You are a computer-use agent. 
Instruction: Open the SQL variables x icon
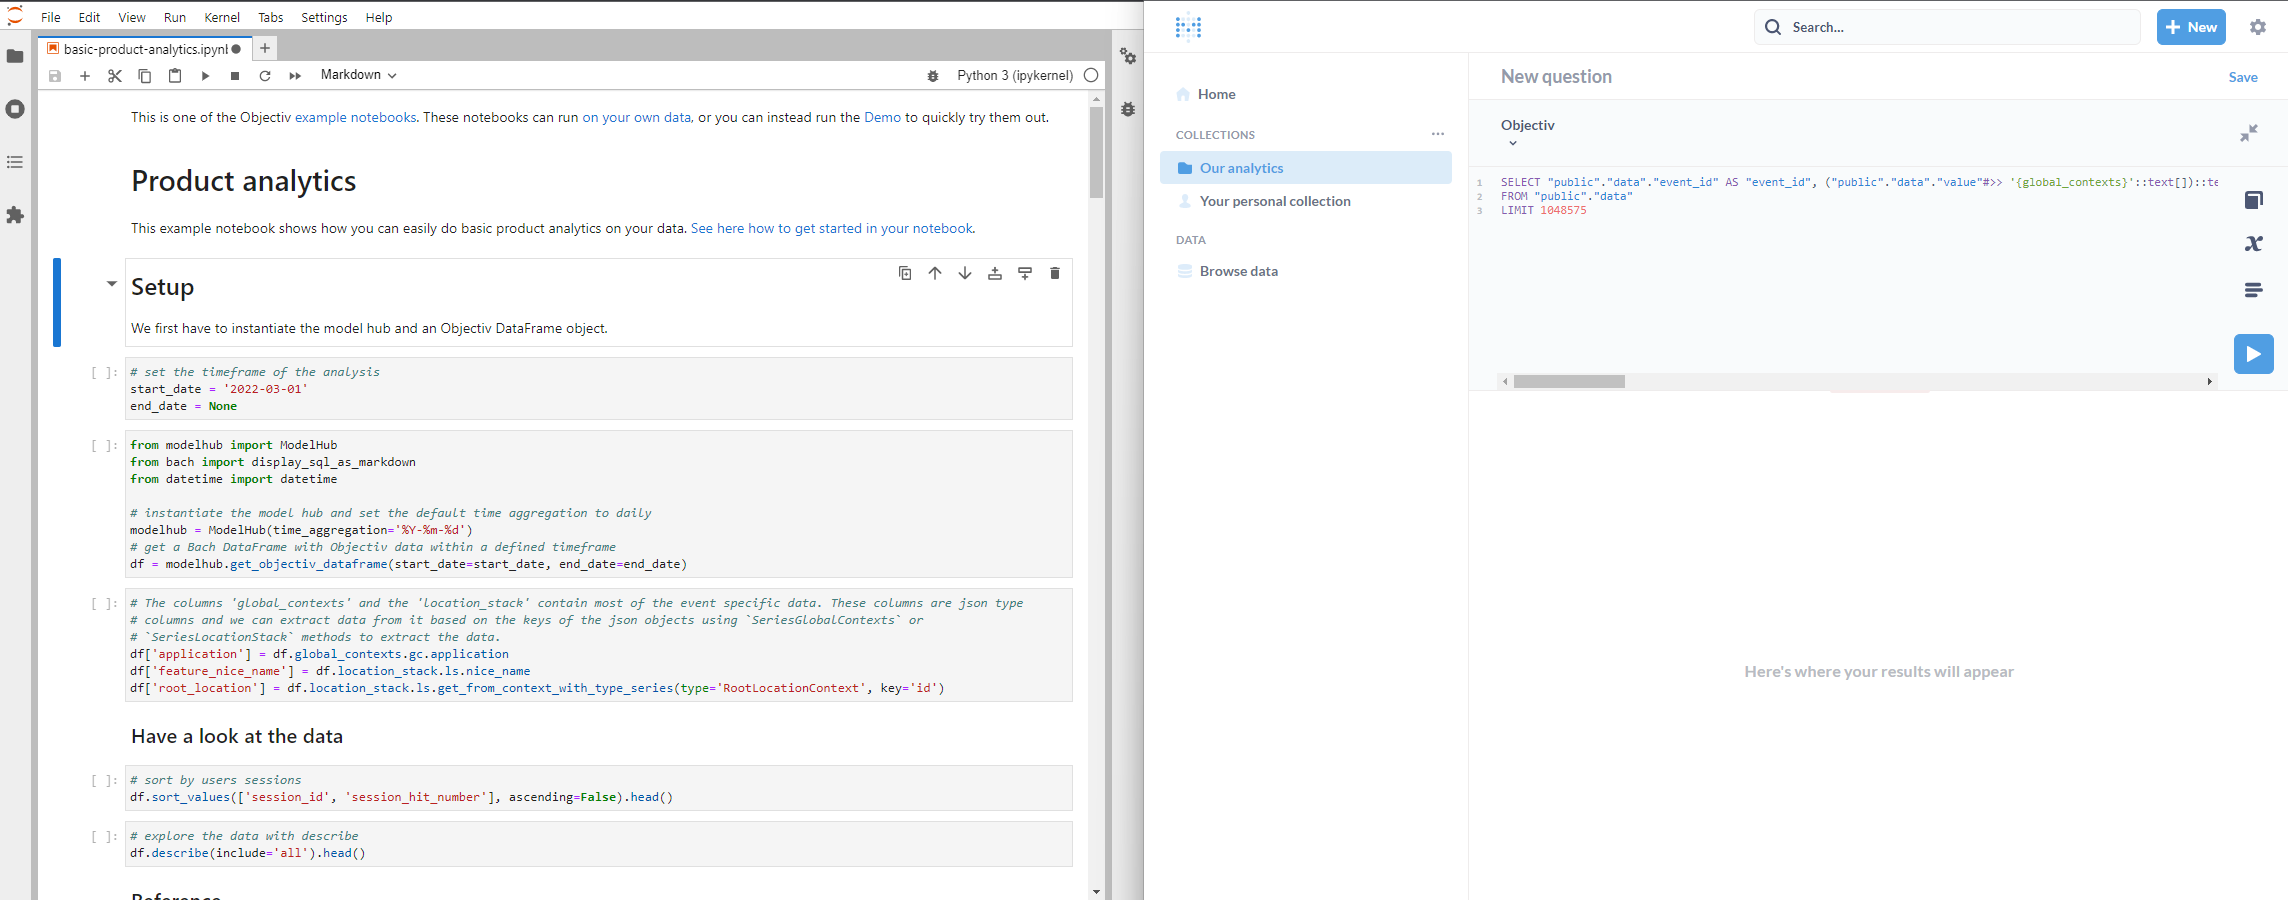click(2254, 244)
